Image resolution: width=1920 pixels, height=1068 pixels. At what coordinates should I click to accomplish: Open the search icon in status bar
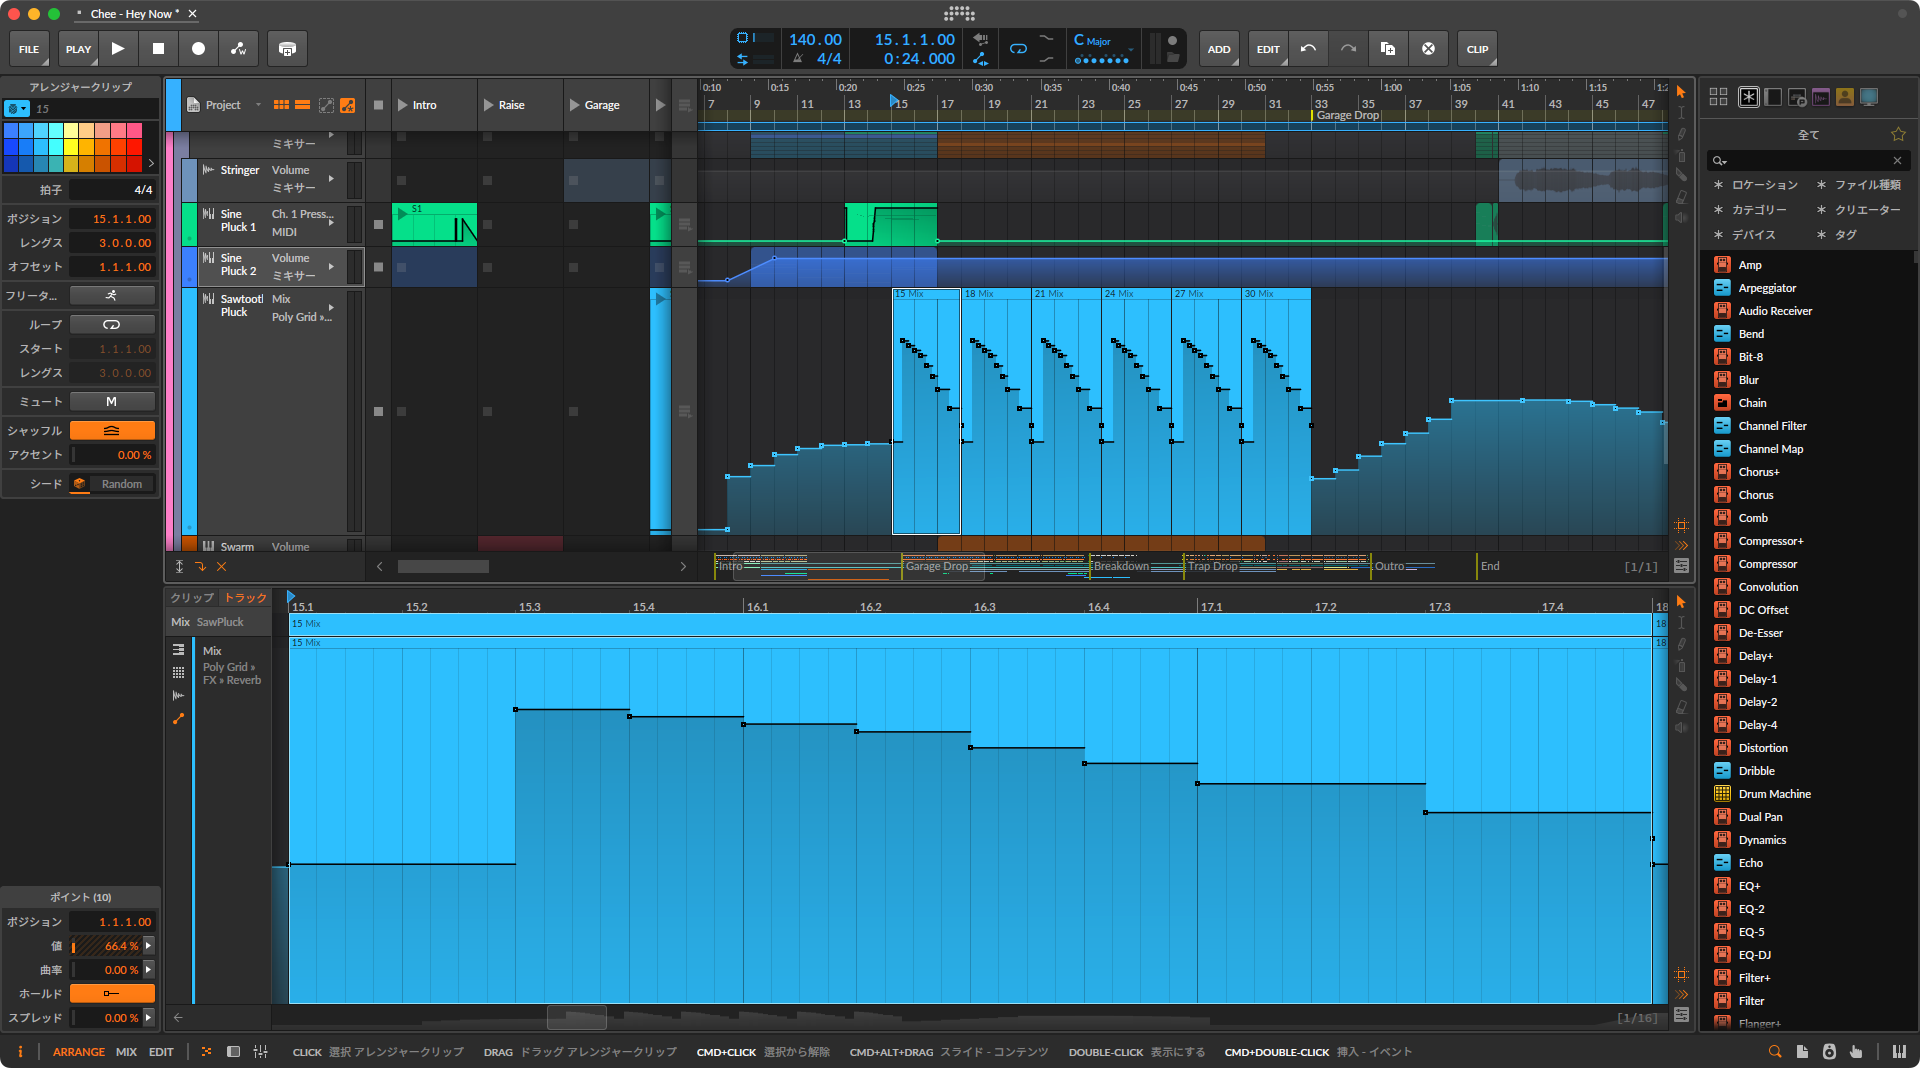tap(1775, 1052)
